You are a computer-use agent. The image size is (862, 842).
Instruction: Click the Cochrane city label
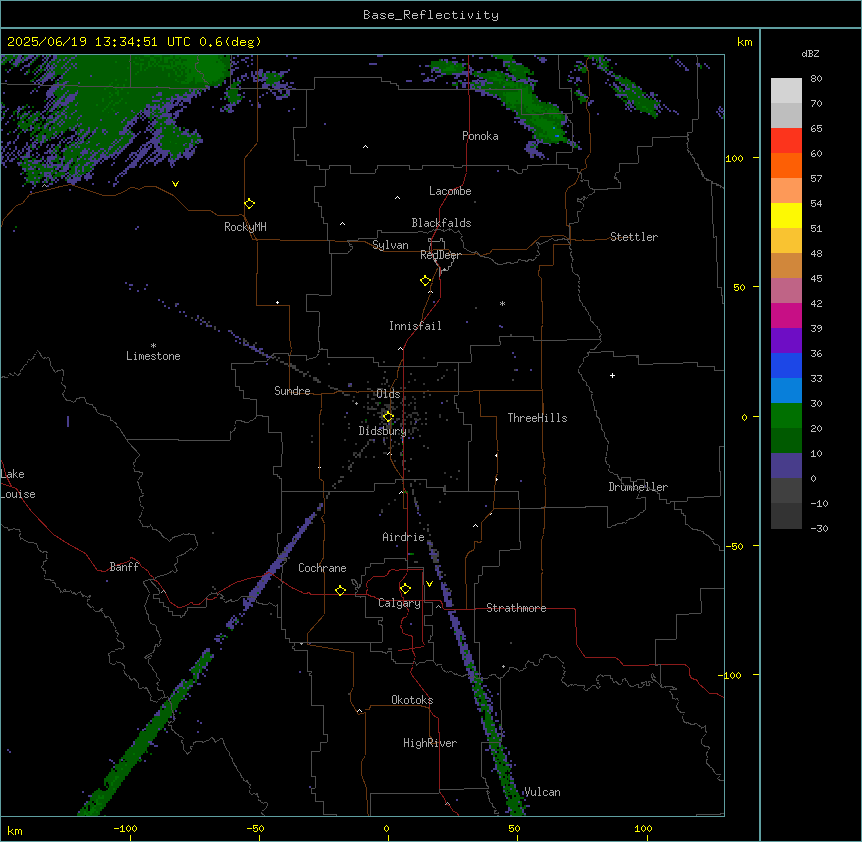click(x=322, y=568)
